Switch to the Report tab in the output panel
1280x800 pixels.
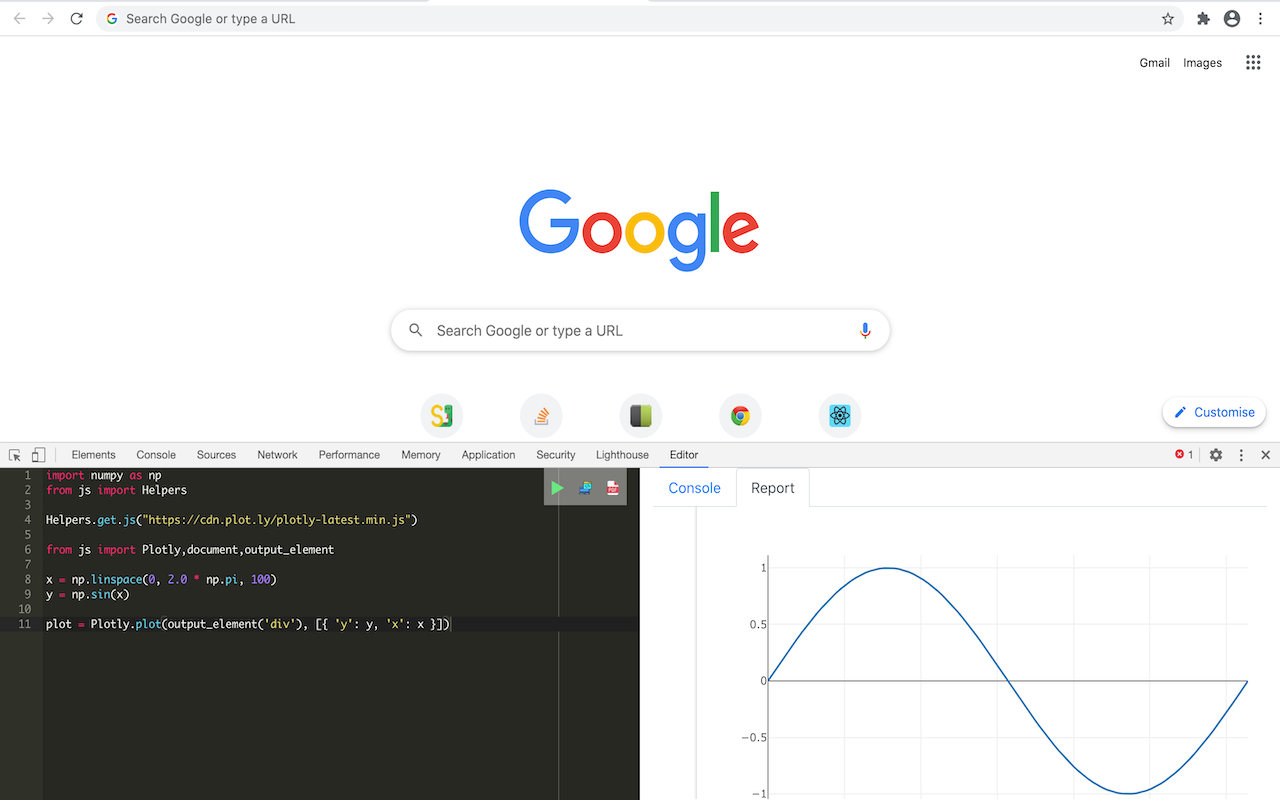click(x=772, y=487)
